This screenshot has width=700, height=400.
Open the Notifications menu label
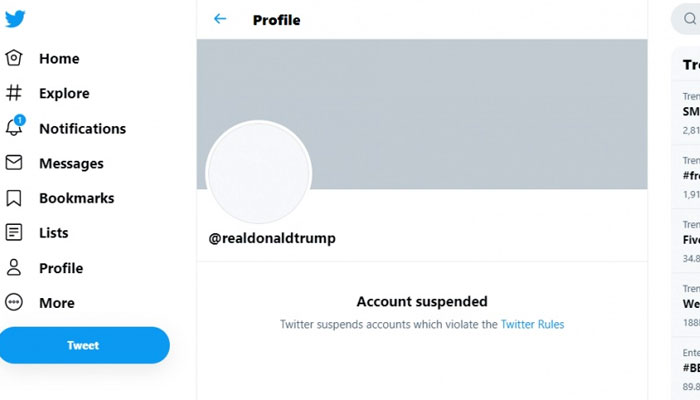(83, 129)
